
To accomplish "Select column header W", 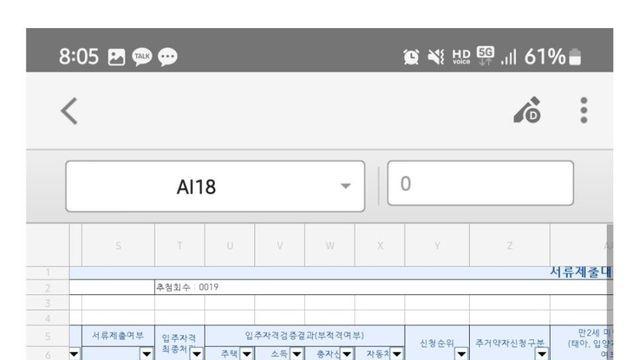I will [330, 245].
